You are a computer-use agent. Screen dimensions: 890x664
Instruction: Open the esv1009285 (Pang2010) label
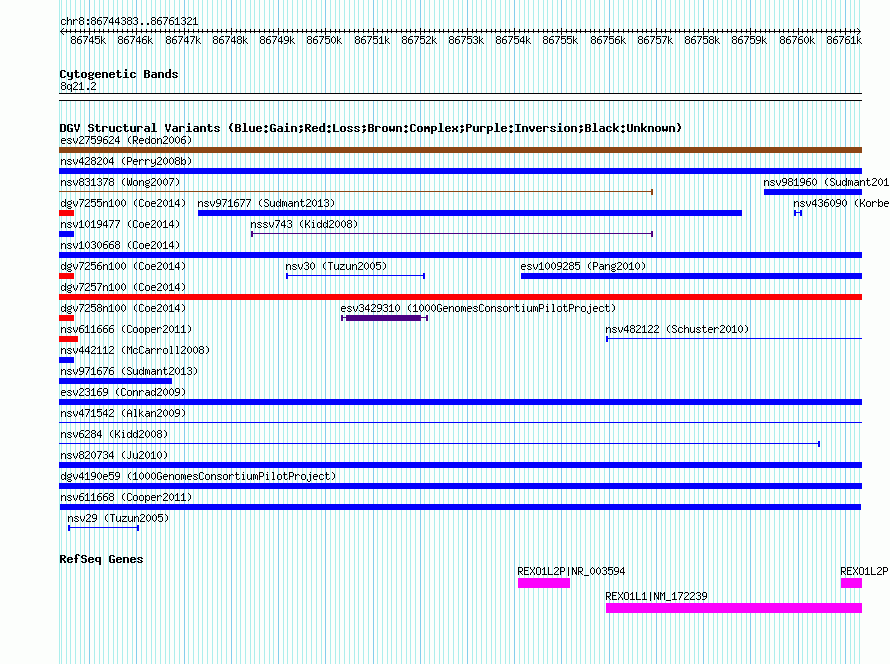tap(583, 266)
